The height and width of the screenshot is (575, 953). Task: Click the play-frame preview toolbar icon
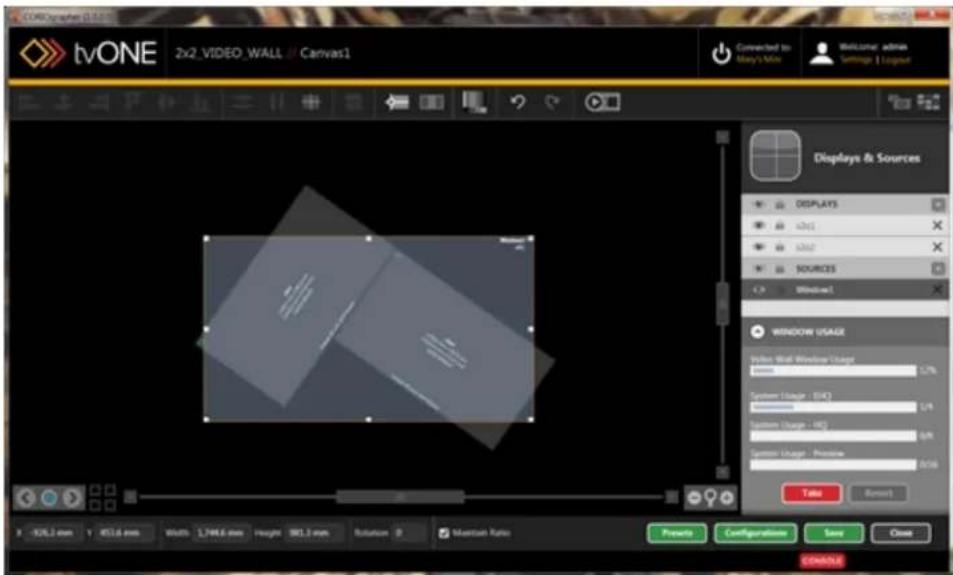pos(602,102)
